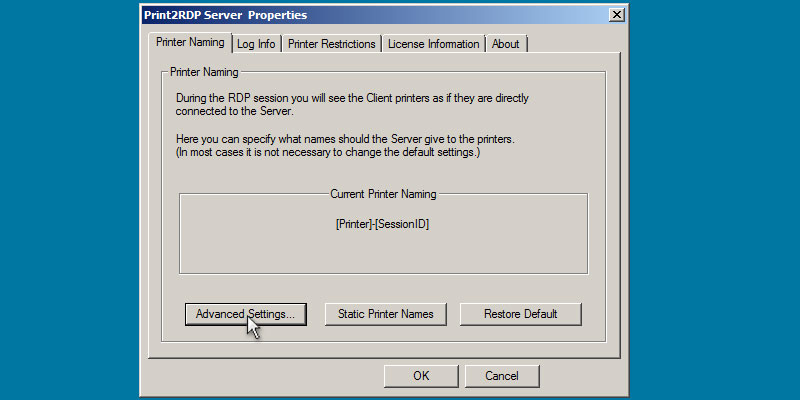Confirm the dialog with OK
This screenshot has width=800, height=400.
421,376
